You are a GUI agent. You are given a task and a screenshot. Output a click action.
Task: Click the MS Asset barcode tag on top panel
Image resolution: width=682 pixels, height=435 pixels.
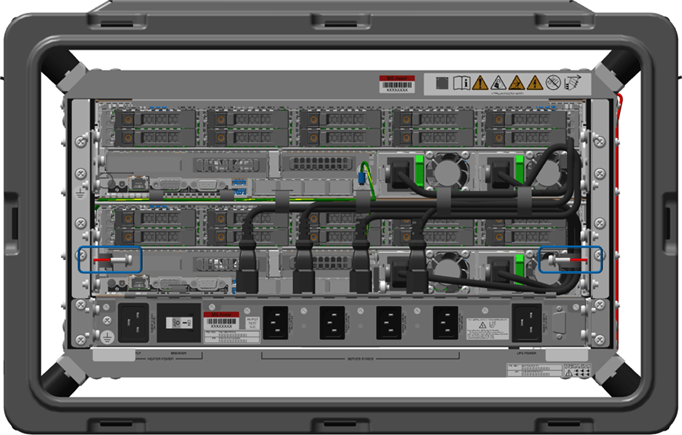pyautogui.click(x=397, y=84)
